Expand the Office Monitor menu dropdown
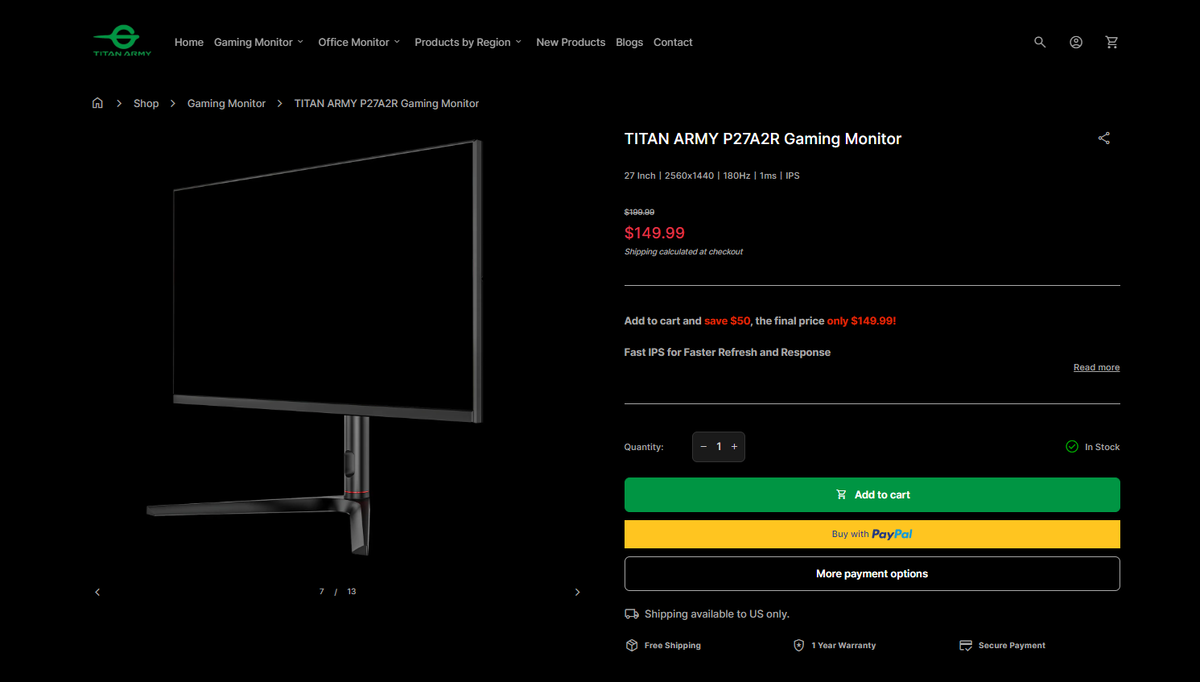 tap(359, 42)
